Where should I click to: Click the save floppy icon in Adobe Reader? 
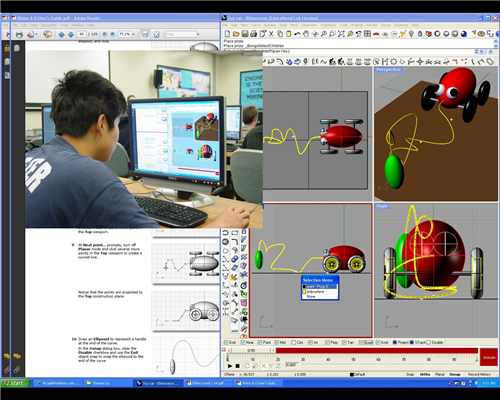[145, 34]
